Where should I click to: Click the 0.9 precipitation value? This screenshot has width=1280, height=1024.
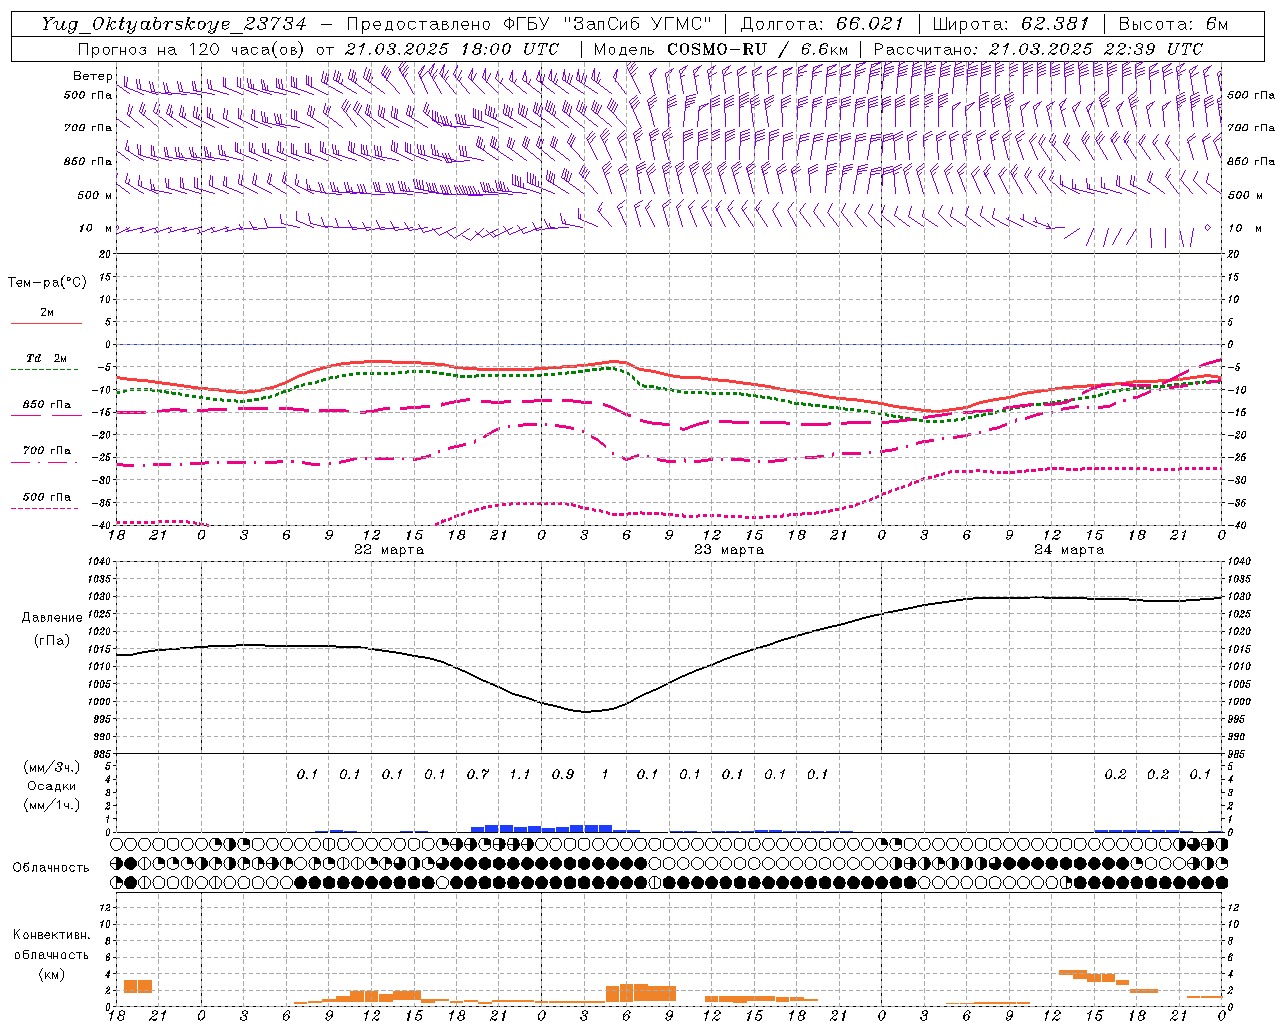click(x=563, y=775)
